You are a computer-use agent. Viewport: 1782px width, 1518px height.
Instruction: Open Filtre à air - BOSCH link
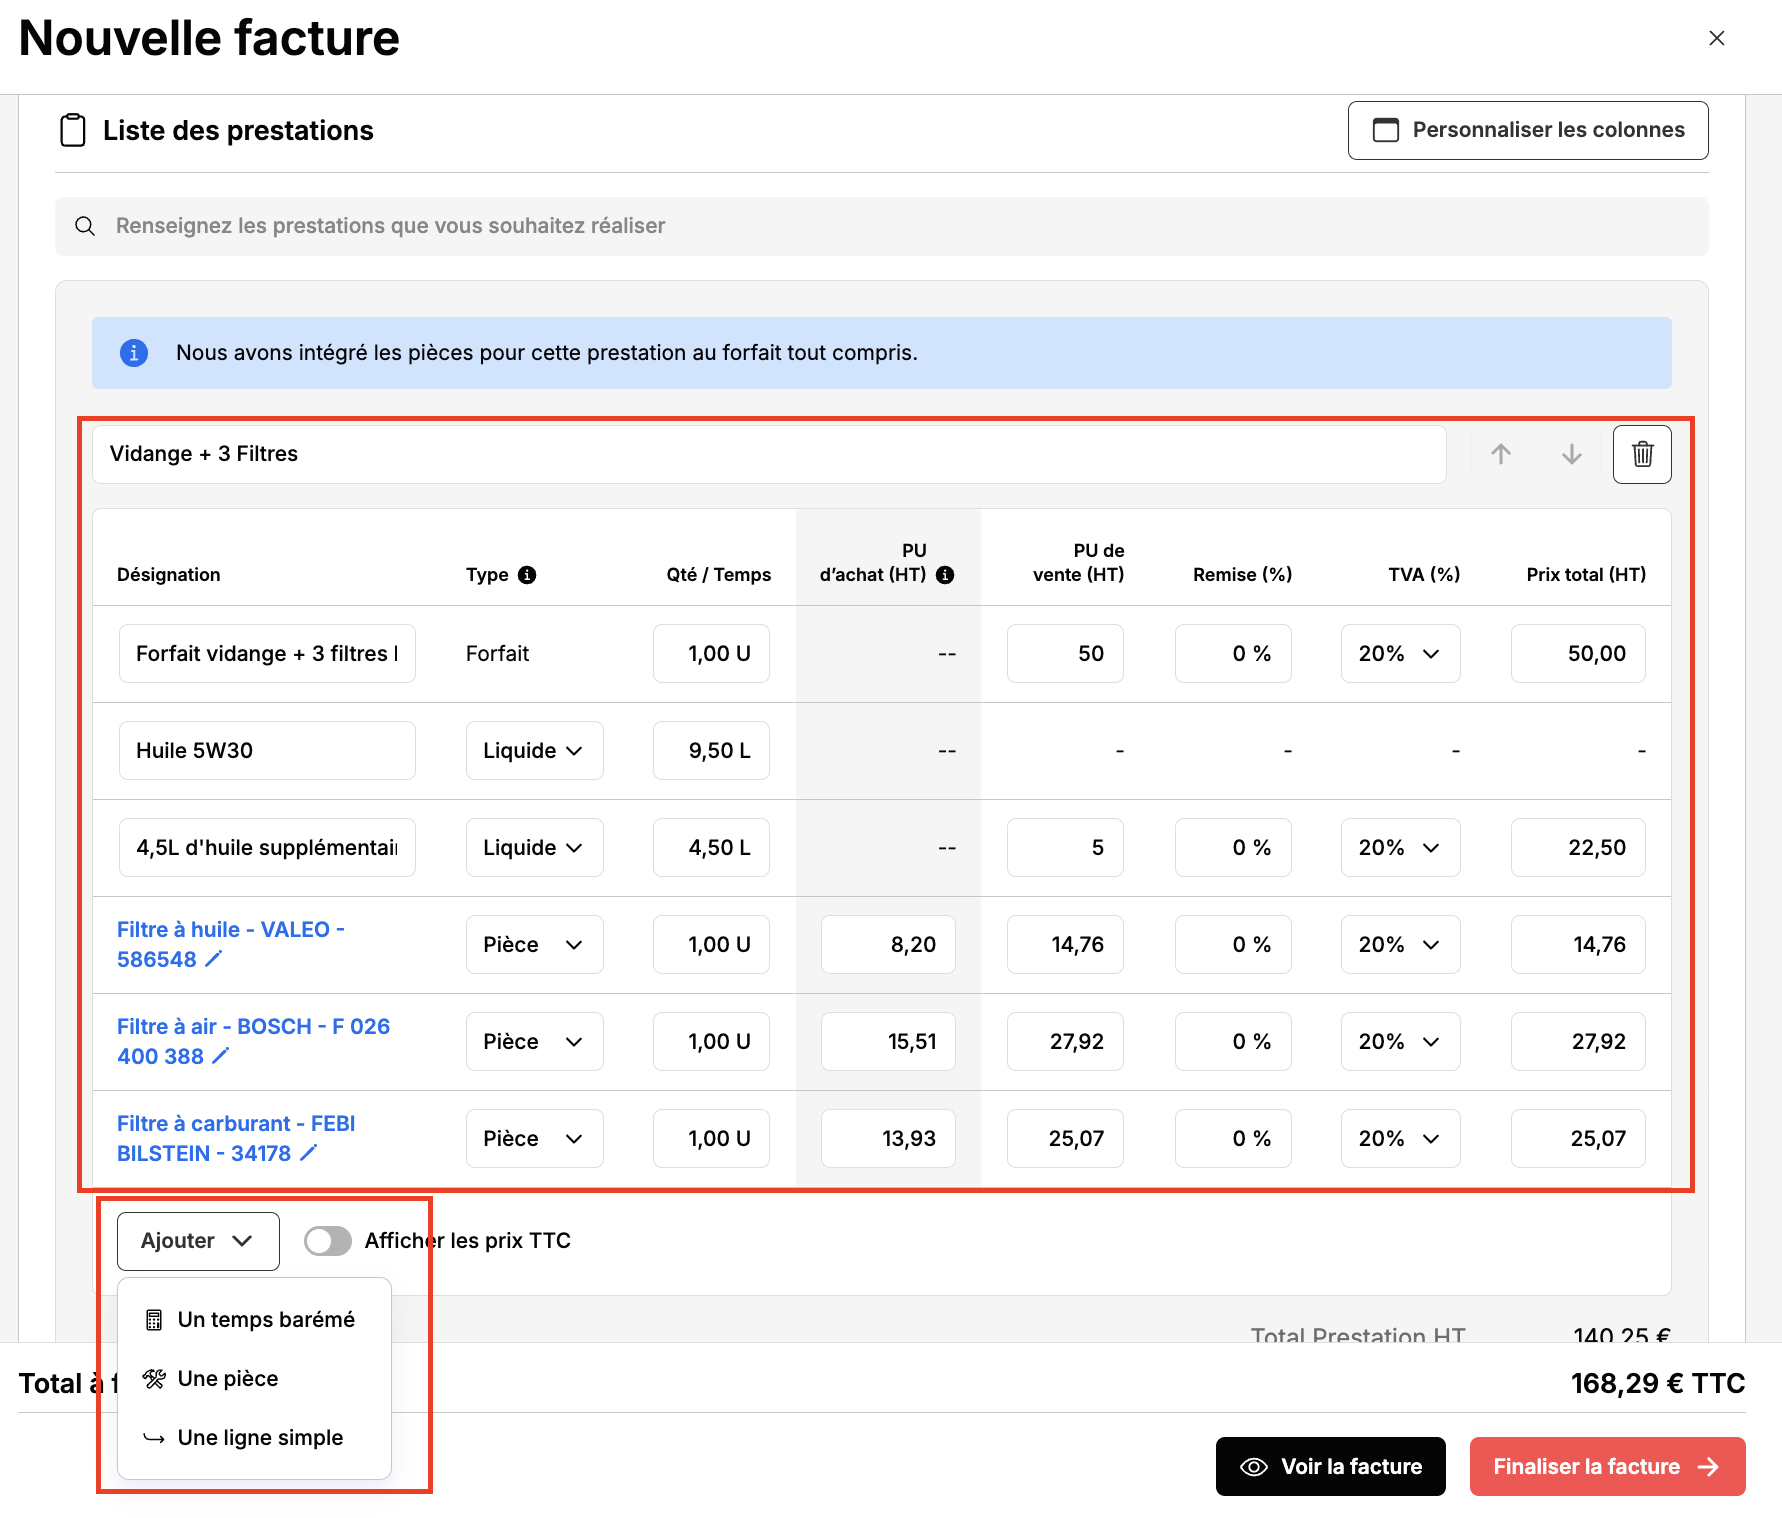(253, 1042)
